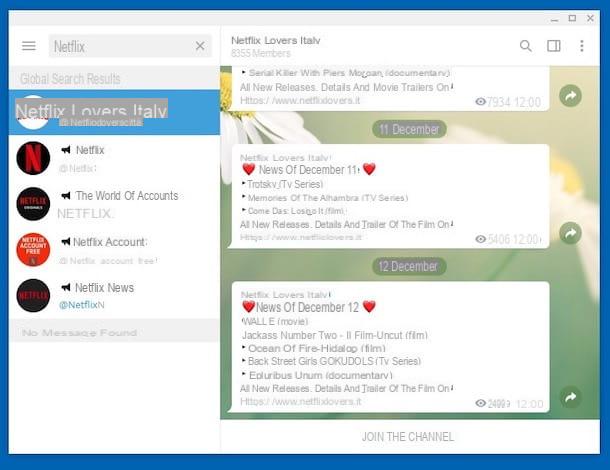Click the 12 December date badge
The width and height of the screenshot is (610, 470).
[x=408, y=267]
